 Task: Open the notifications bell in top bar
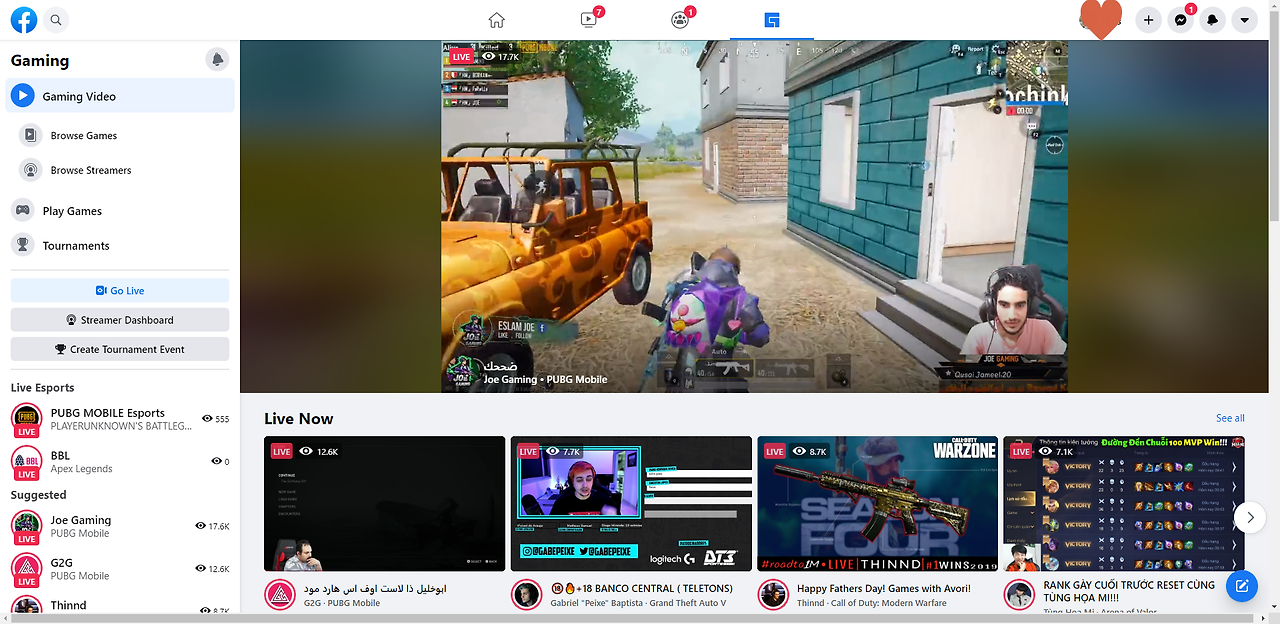(x=1213, y=19)
